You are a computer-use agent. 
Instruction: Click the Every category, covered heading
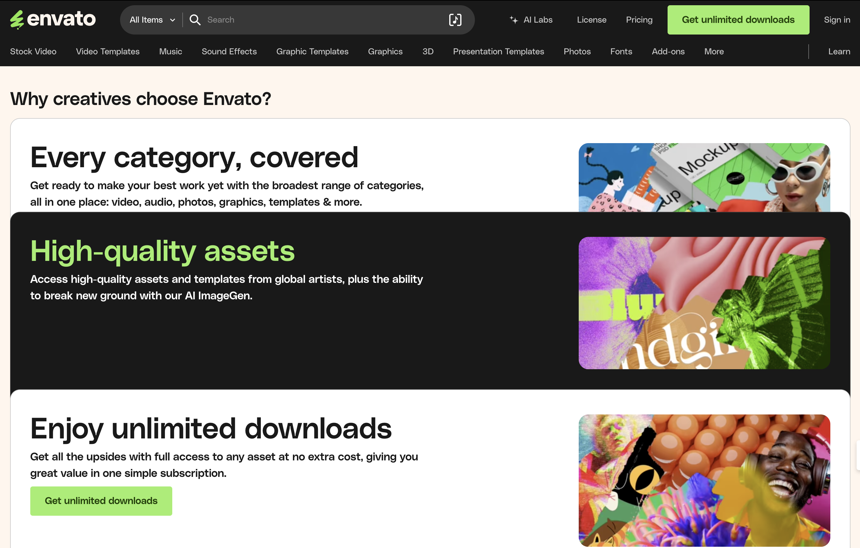pos(194,157)
